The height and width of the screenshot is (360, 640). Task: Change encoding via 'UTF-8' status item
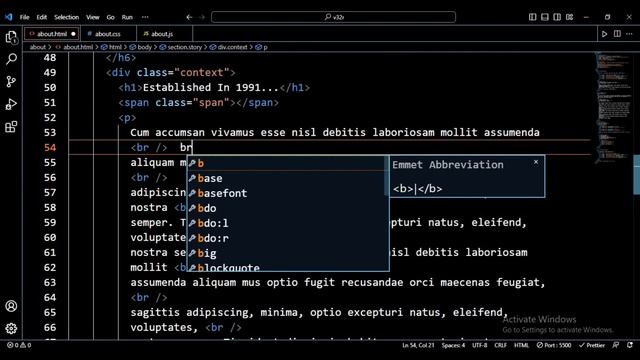(480, 345)
